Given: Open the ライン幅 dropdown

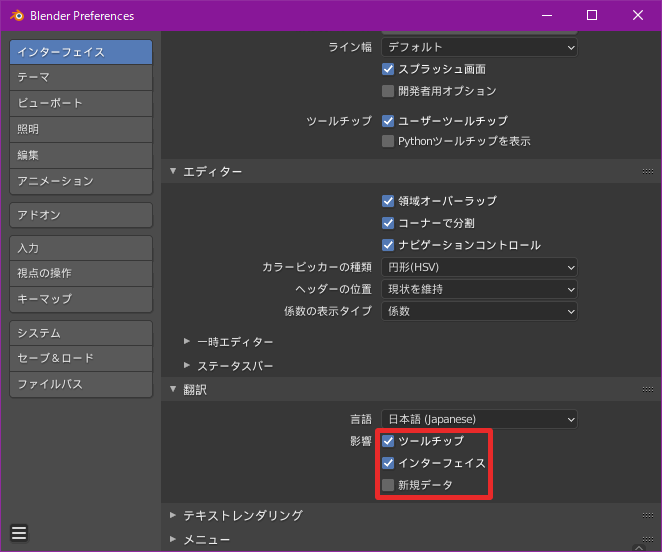Looking at the screenshot, I should (x=479, y=47).
